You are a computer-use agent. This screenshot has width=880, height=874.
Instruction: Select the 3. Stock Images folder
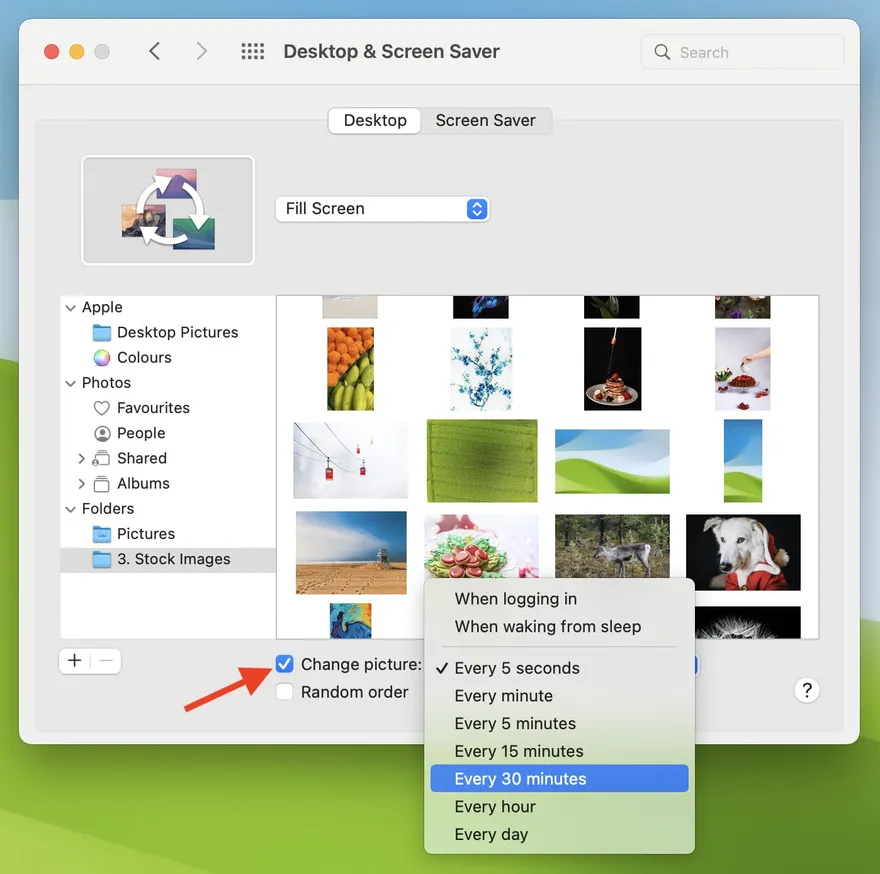pos(173,559)
